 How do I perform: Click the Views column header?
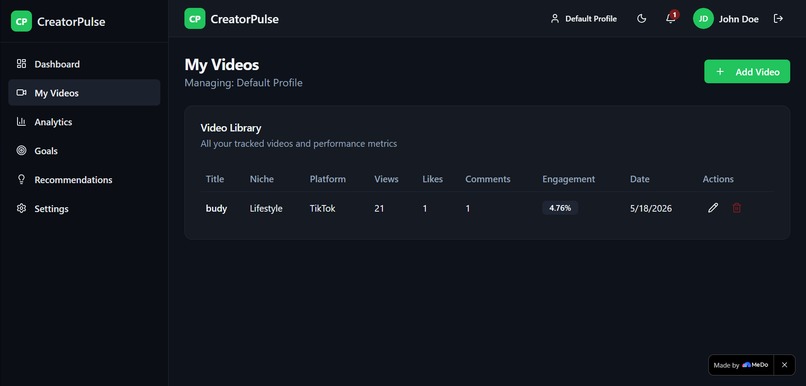coord(386,179)
